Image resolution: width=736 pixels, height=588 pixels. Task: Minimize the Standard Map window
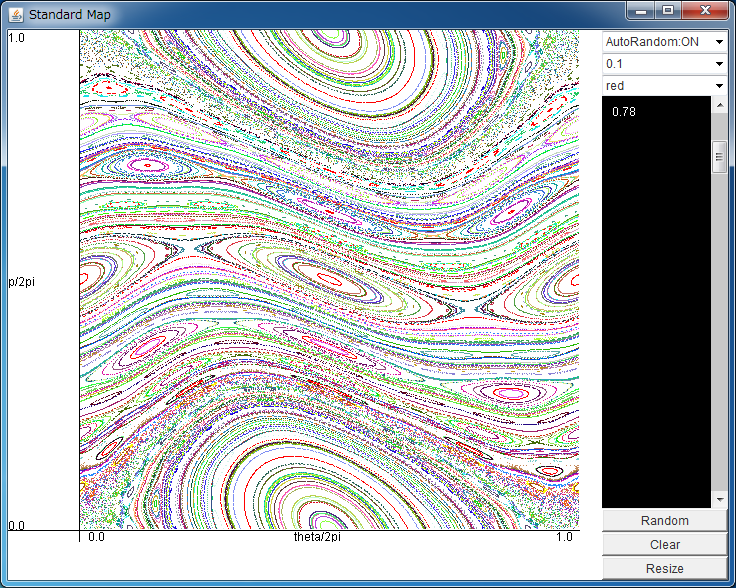pos(641,11)
